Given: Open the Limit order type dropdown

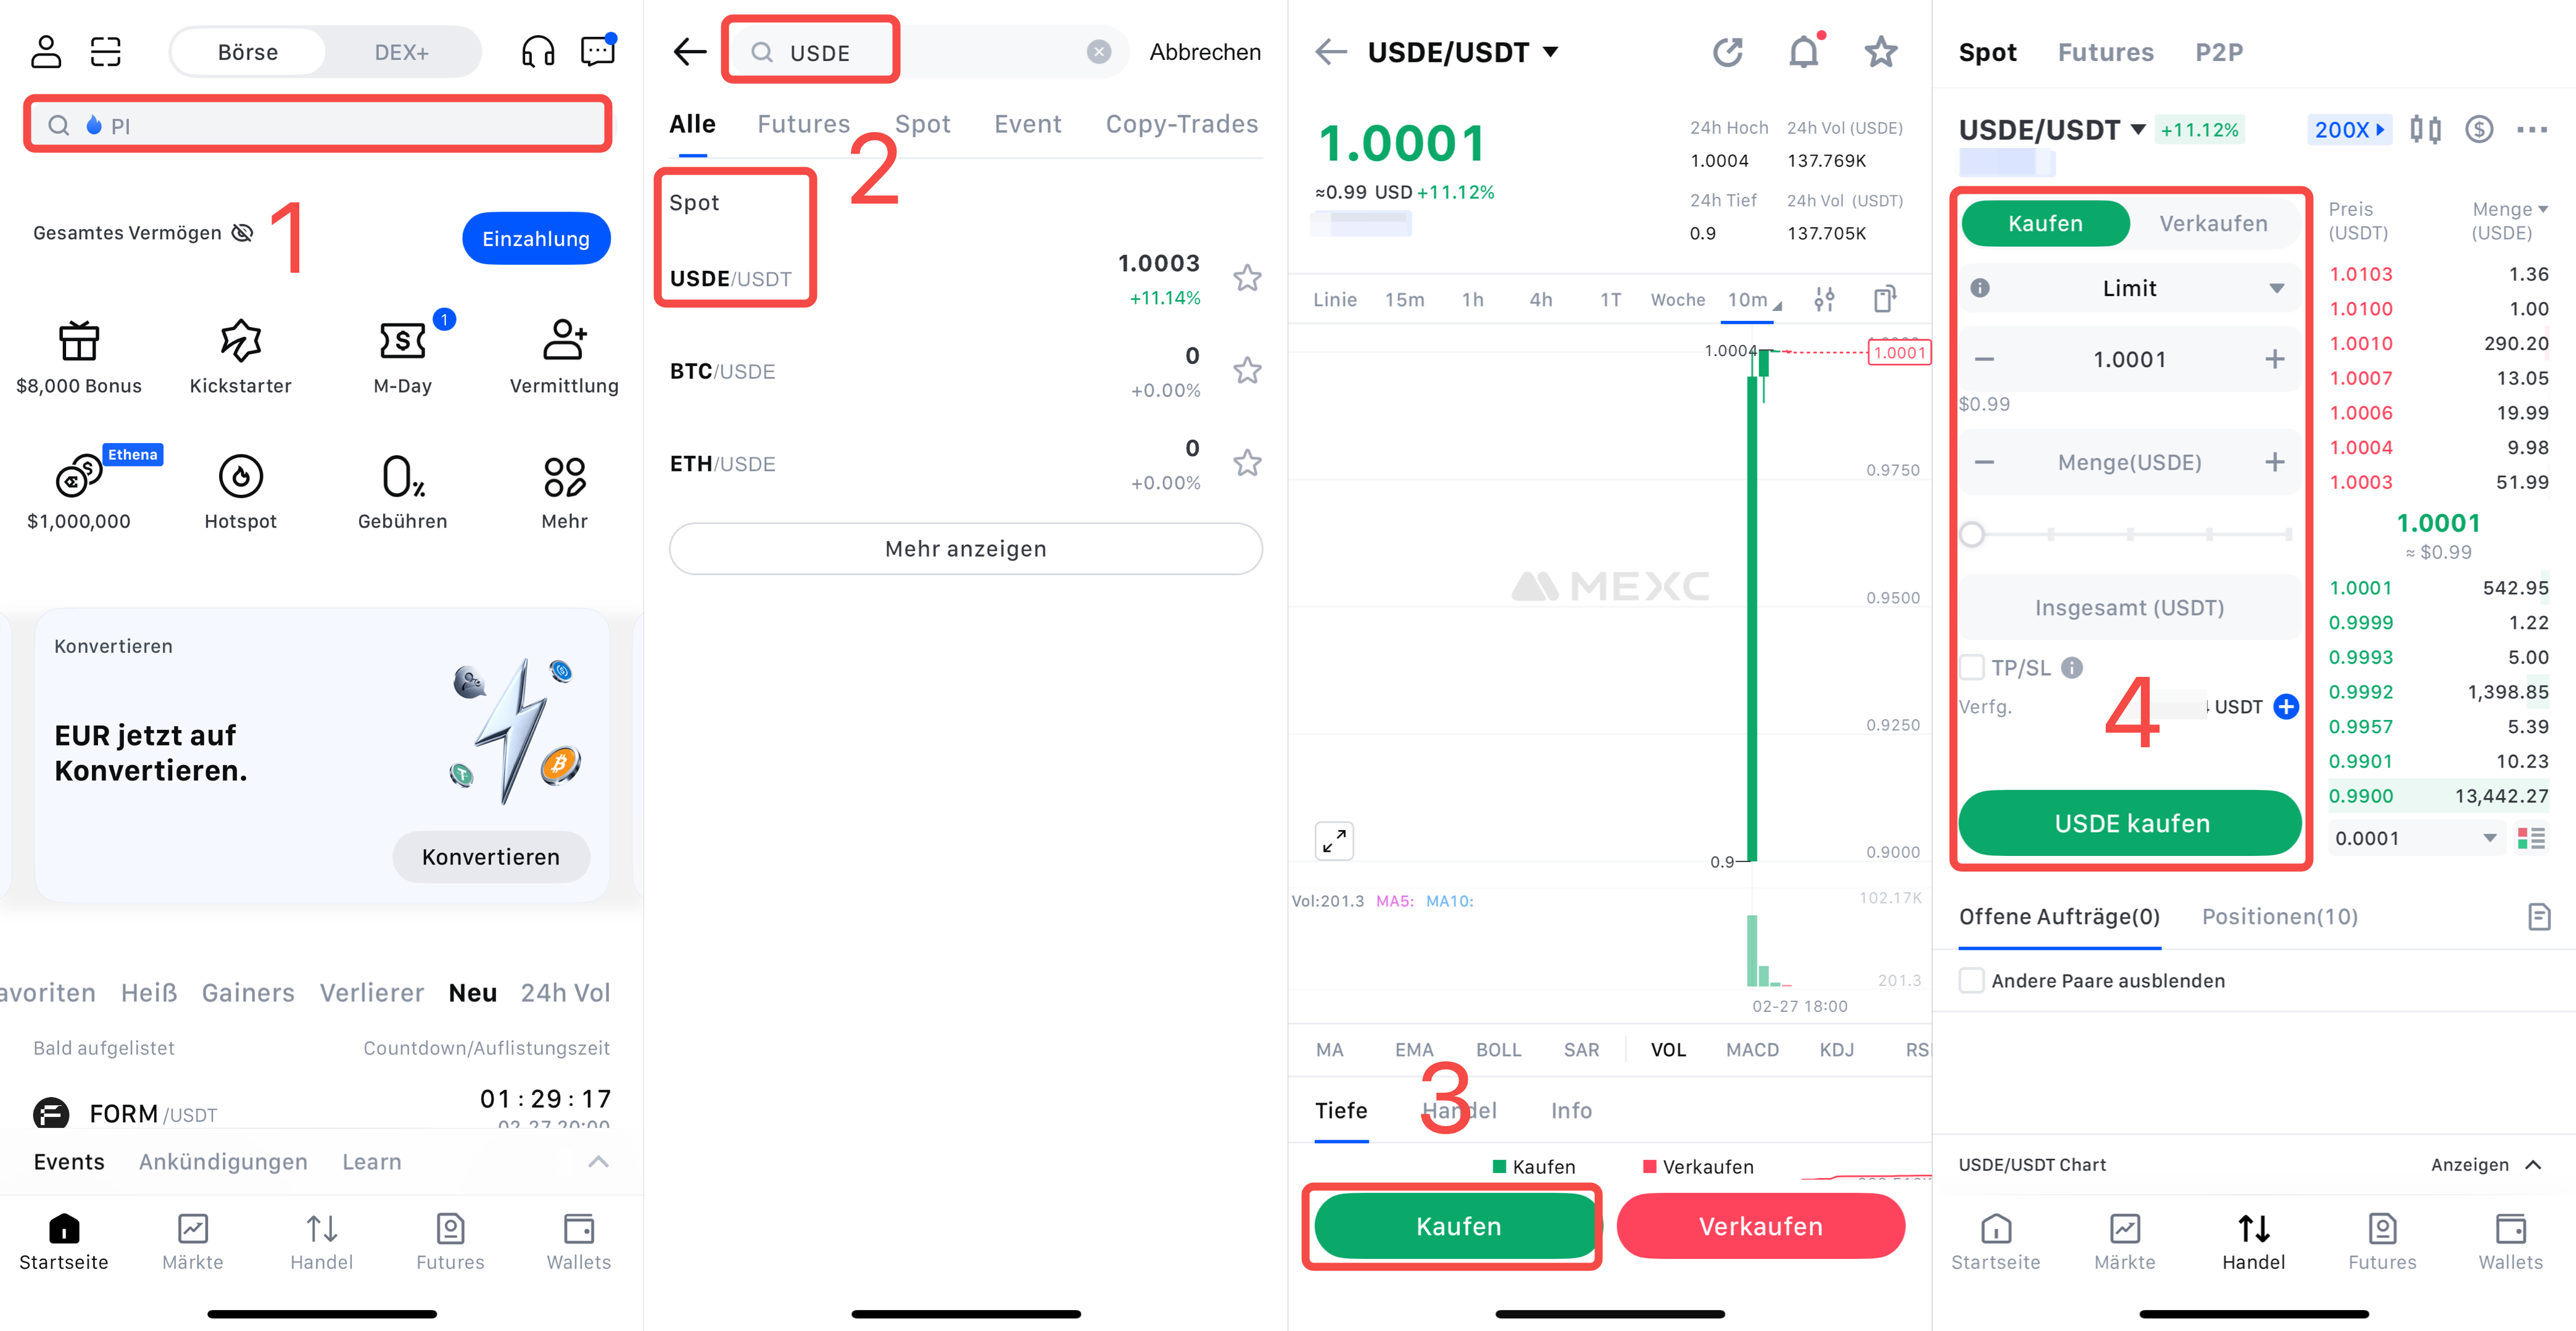Looking at the screenshot, I should pyautogui.click(x=2129, y=288).
